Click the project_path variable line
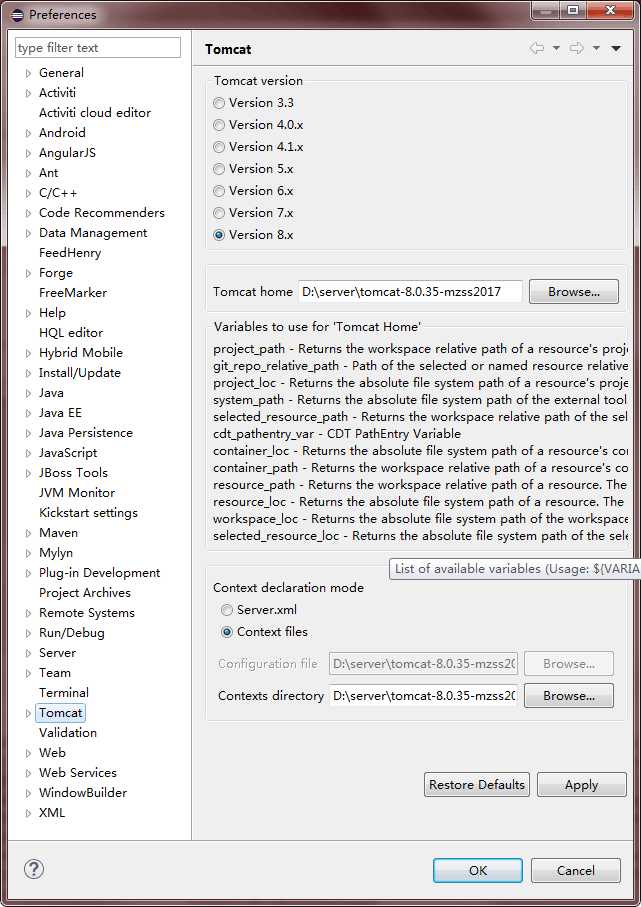This screenshot has width=641, height=907. [420, 349]
